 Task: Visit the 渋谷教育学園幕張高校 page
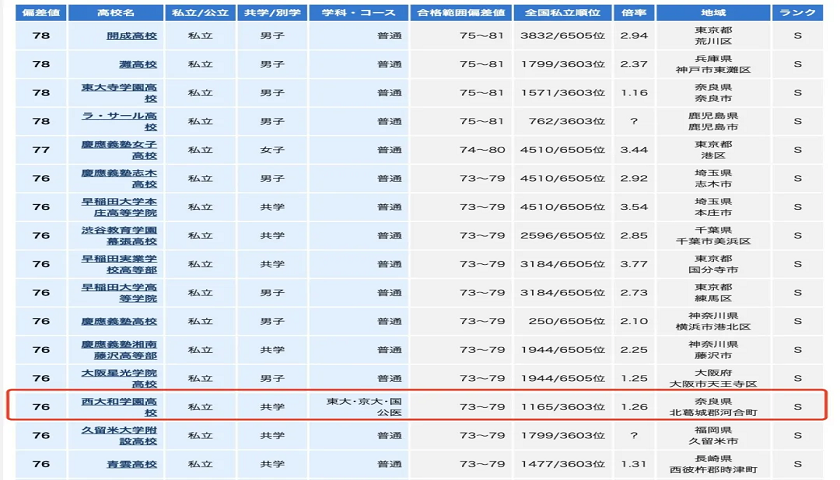[118, 236]
